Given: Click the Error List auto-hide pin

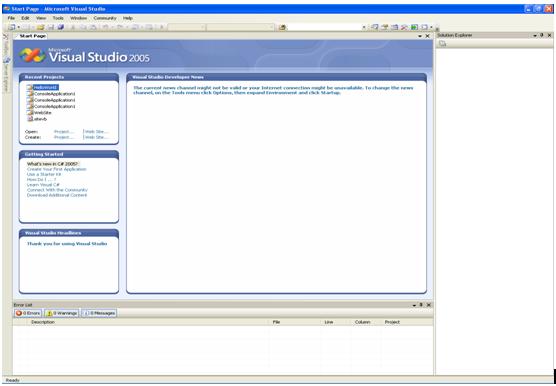Looking at the screenshot, I should (421, 305).
